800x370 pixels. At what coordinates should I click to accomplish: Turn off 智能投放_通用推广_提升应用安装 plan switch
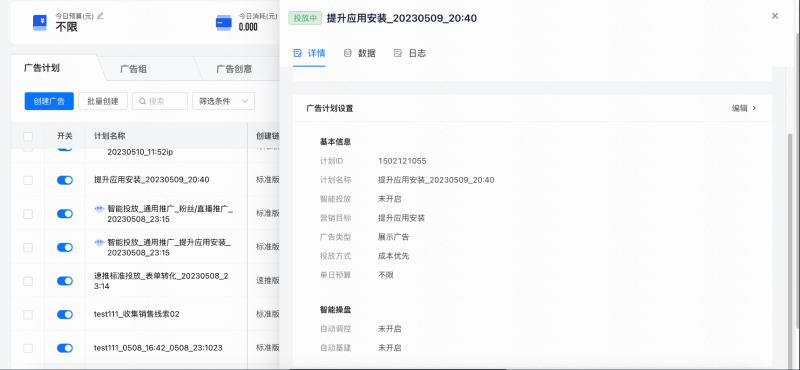tap(65, 248)
